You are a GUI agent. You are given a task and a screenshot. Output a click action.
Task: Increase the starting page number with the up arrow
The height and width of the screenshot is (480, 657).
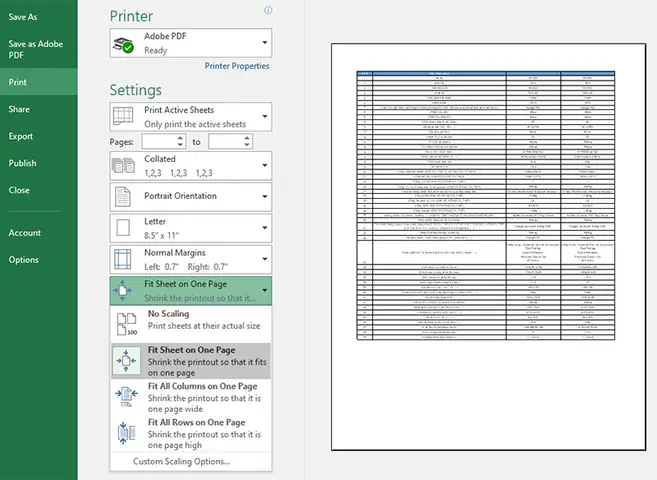click(x=180, y=138)
